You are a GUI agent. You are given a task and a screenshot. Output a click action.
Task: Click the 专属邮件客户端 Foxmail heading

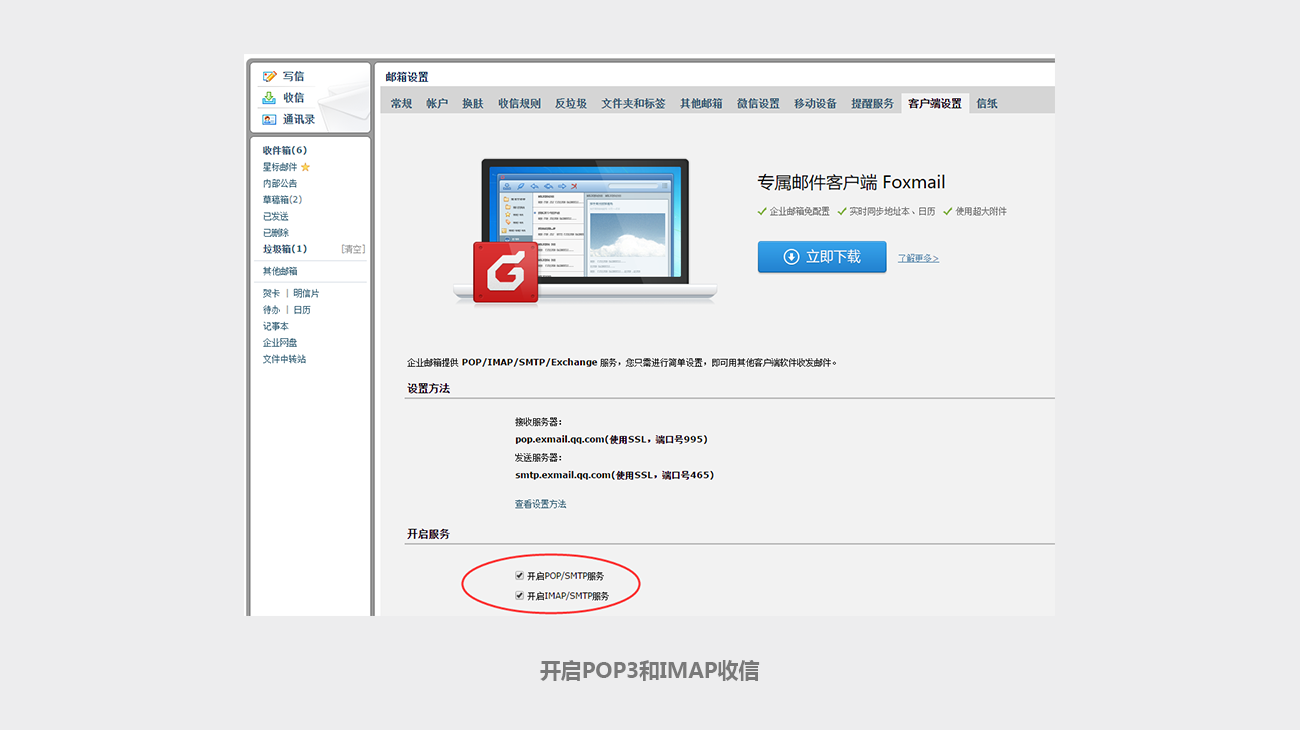tap(851, 182)
